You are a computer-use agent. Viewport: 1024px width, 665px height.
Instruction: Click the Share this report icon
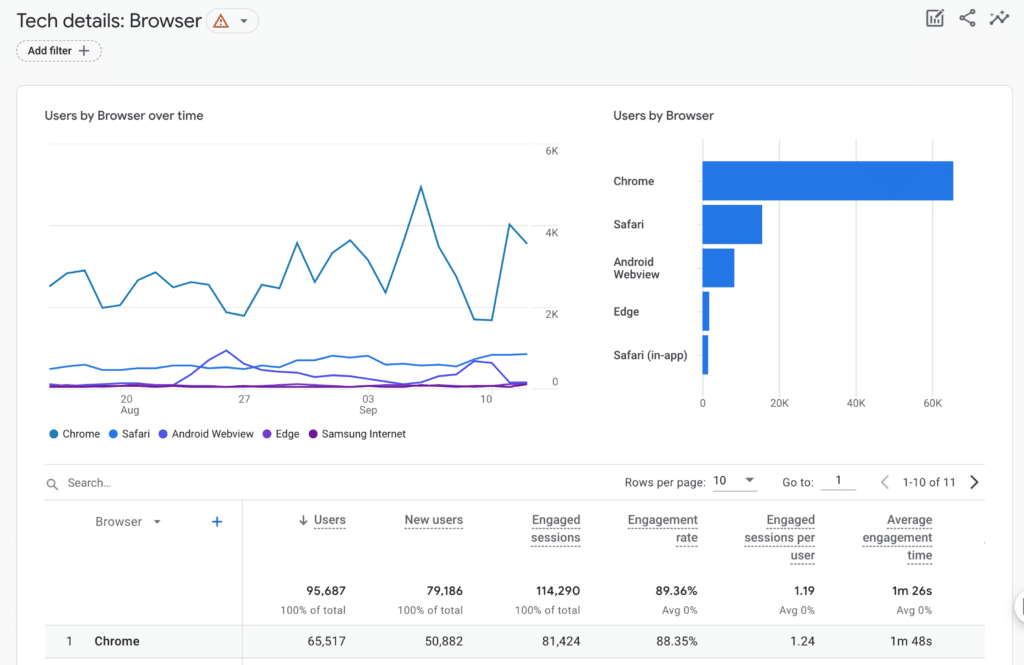pos(966,17)
